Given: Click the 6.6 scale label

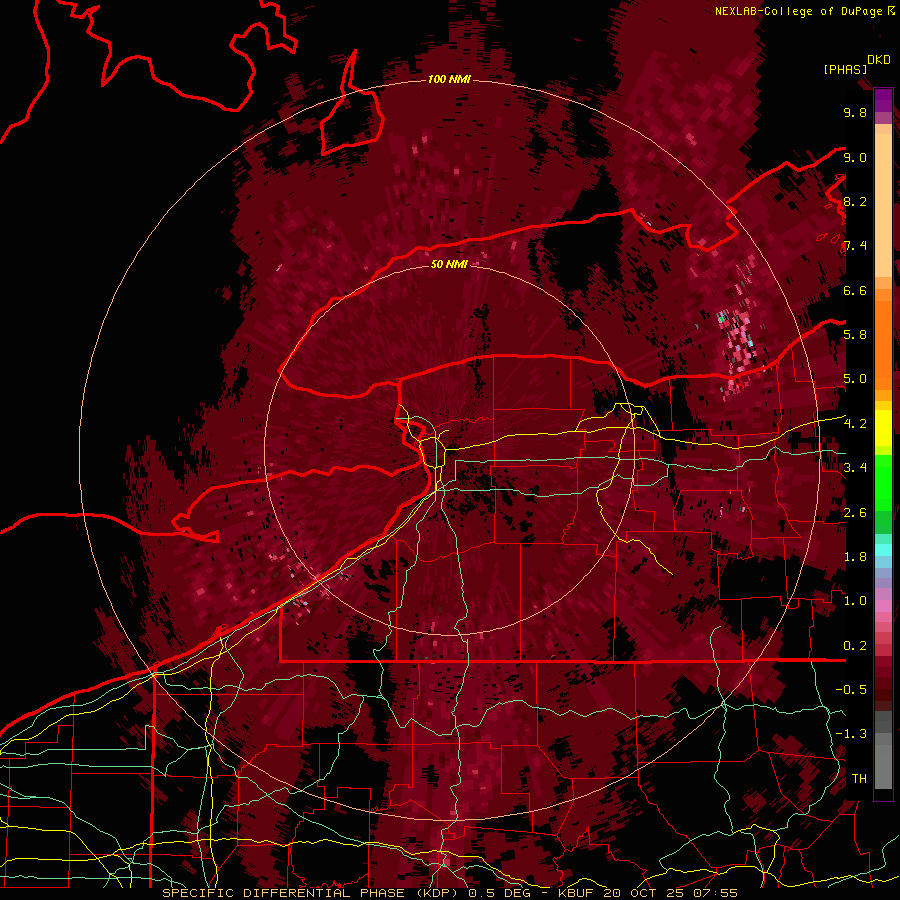Looking at the screenshot, I should tap(855, 290).
